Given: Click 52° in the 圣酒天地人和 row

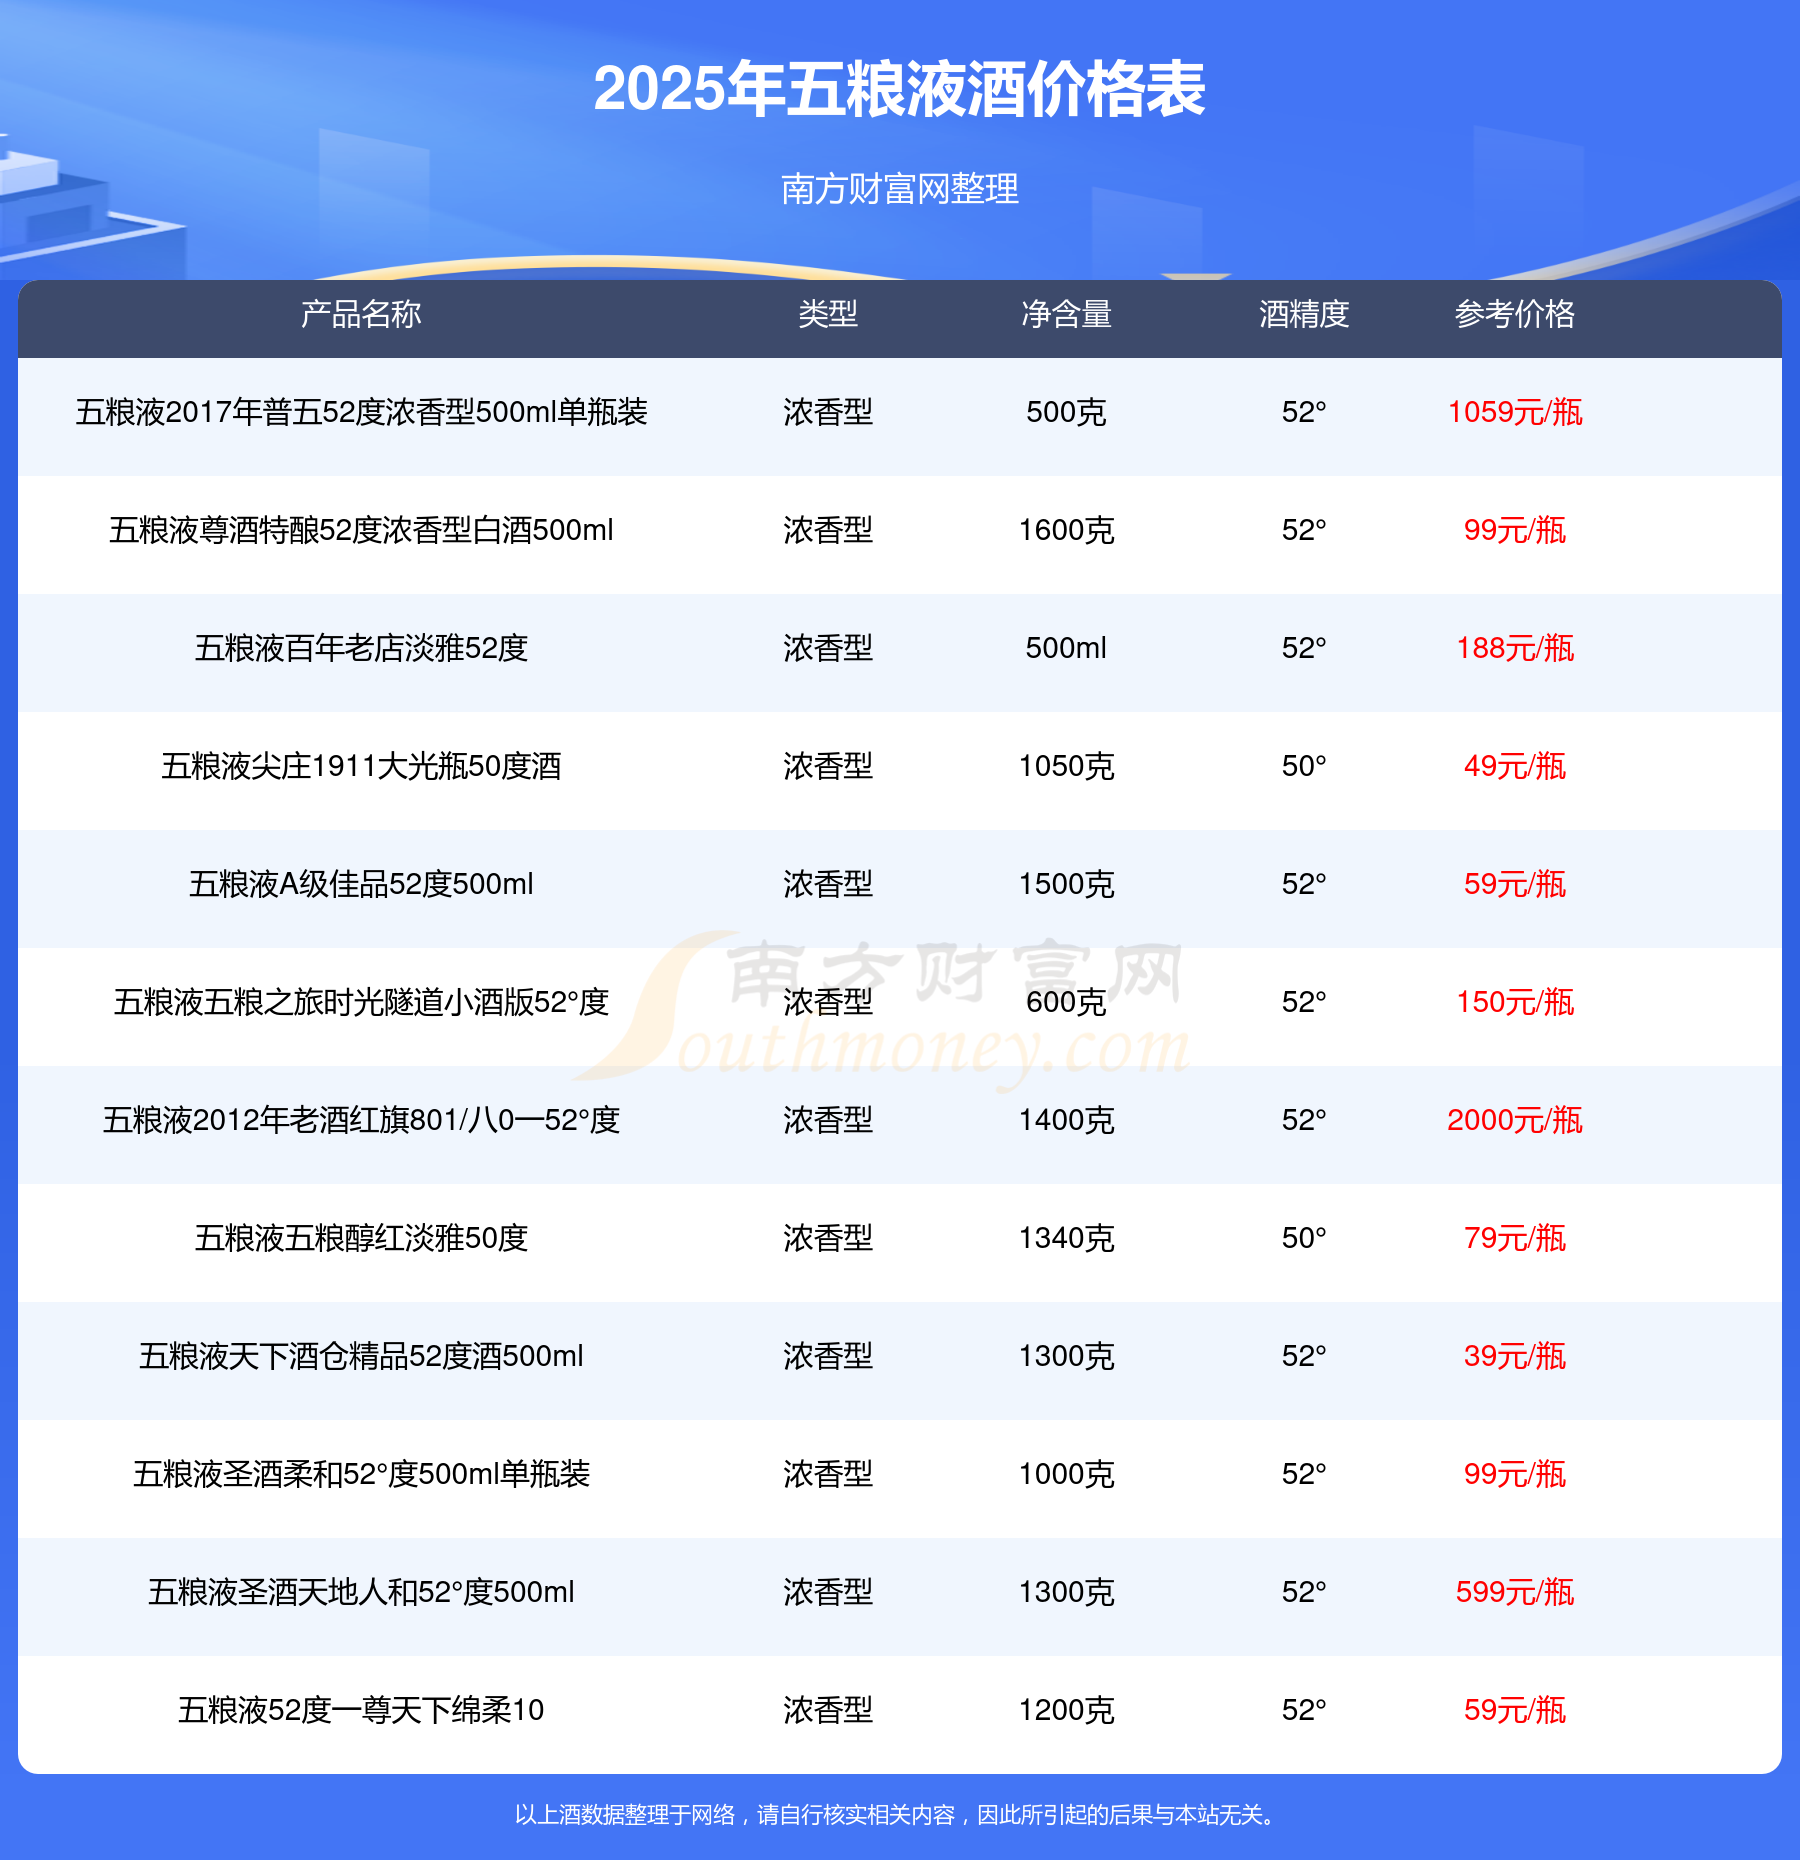Looking at the screenshot, I should [1304, 1592].
